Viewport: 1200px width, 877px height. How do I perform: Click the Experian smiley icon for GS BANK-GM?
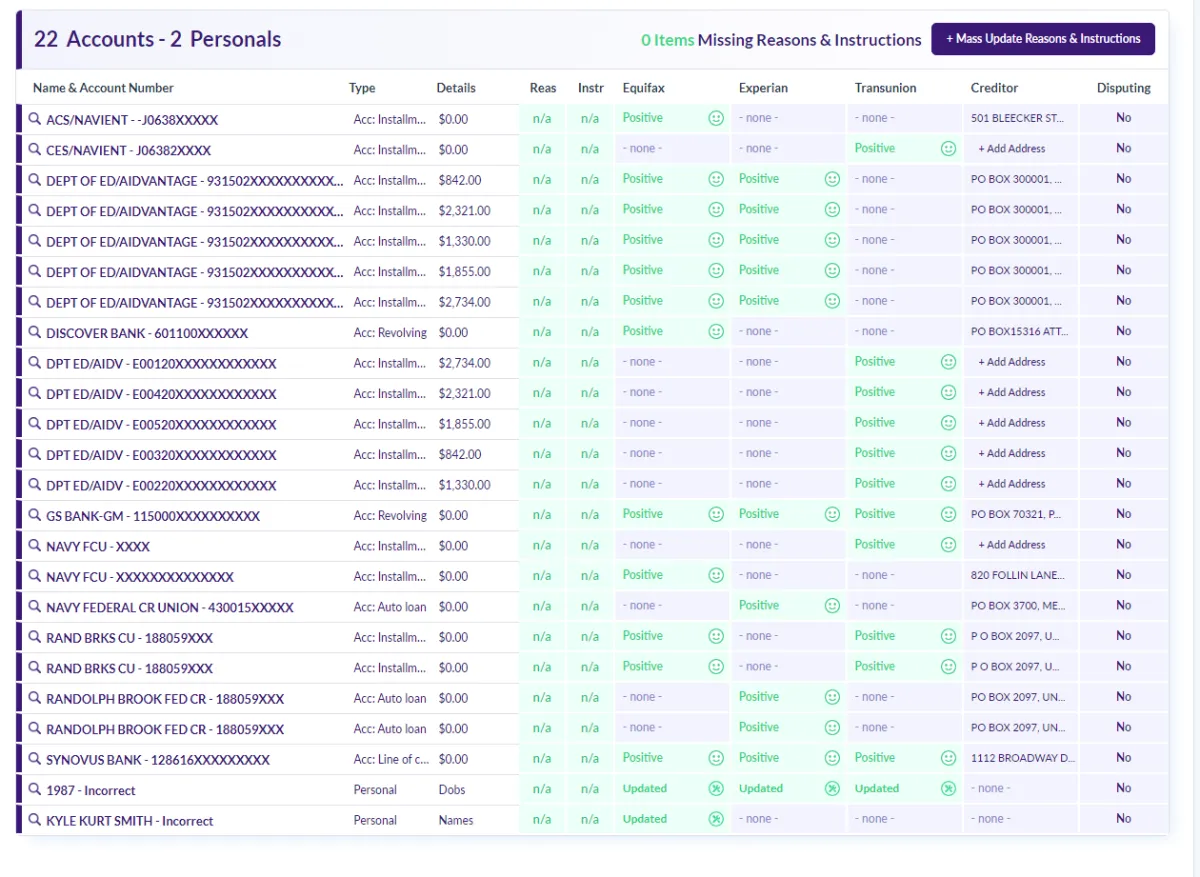832,515
